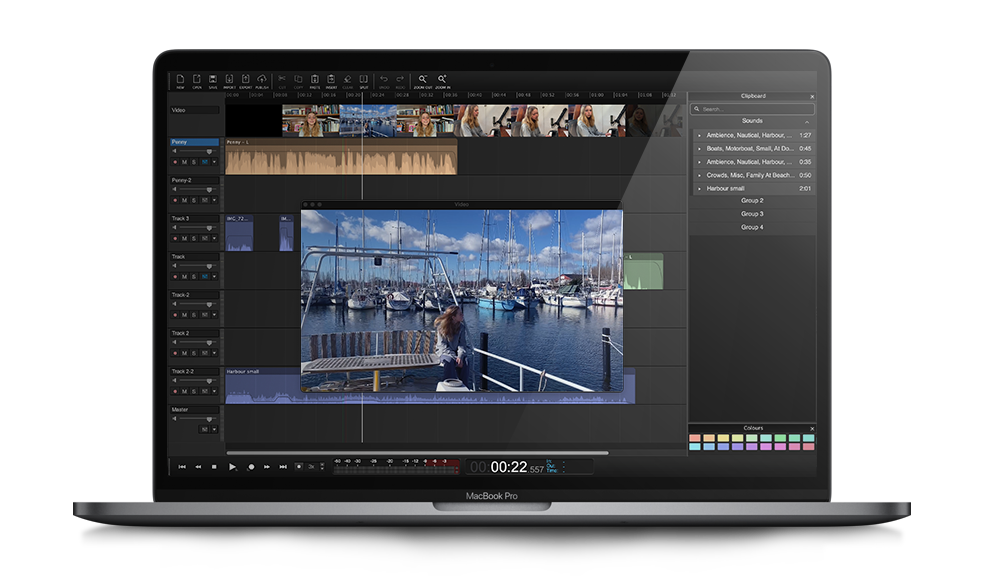Start playback with the play button

click(232, 467)
